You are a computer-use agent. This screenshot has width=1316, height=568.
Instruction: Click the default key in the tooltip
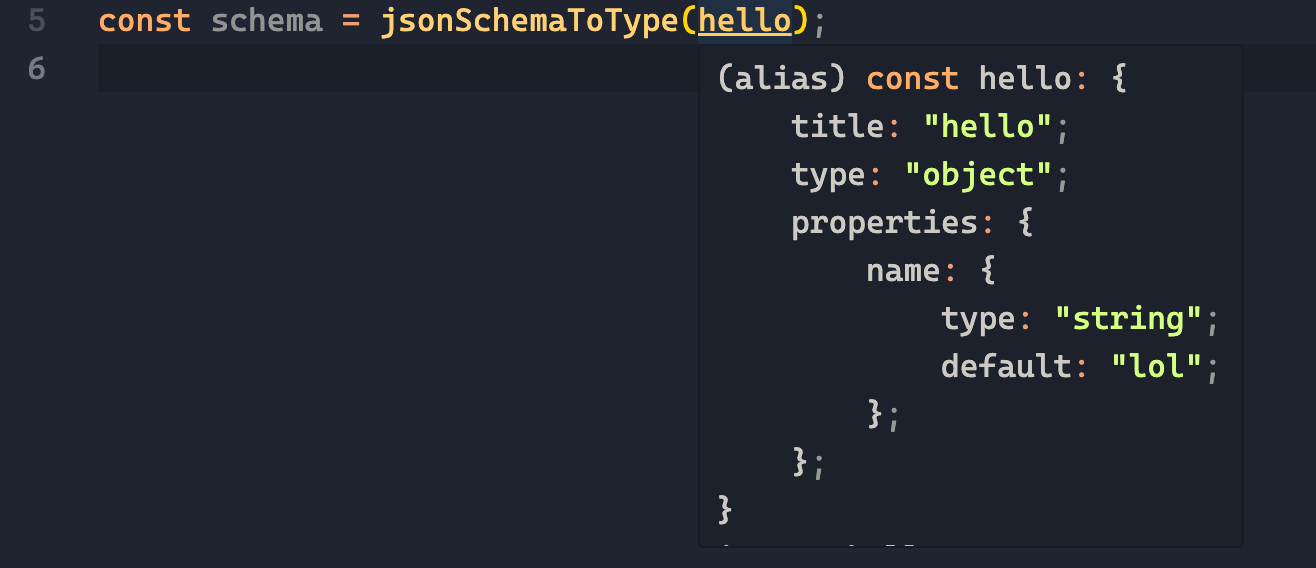(x=1006, y=367)
